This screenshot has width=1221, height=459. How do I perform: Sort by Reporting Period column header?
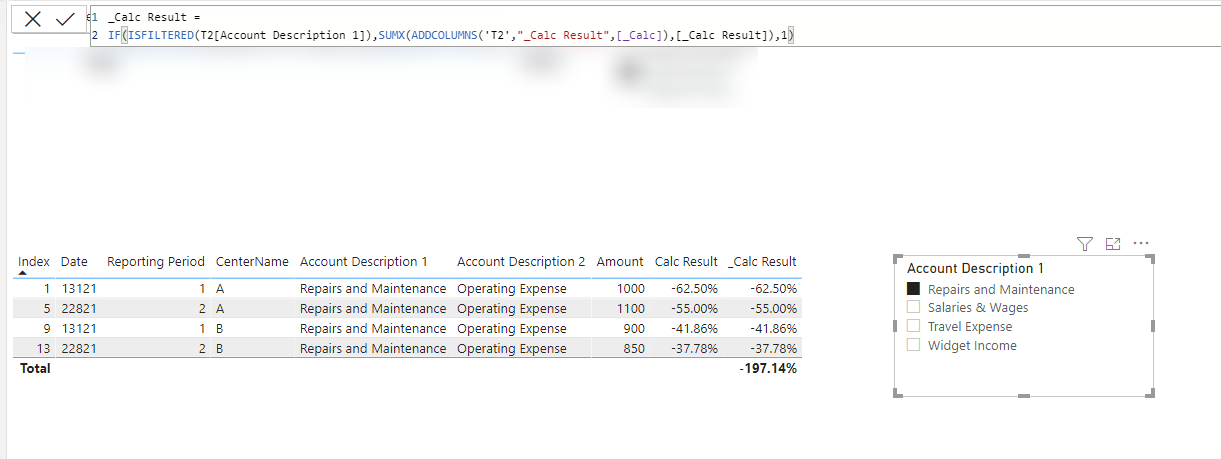(x=156, y=262)
